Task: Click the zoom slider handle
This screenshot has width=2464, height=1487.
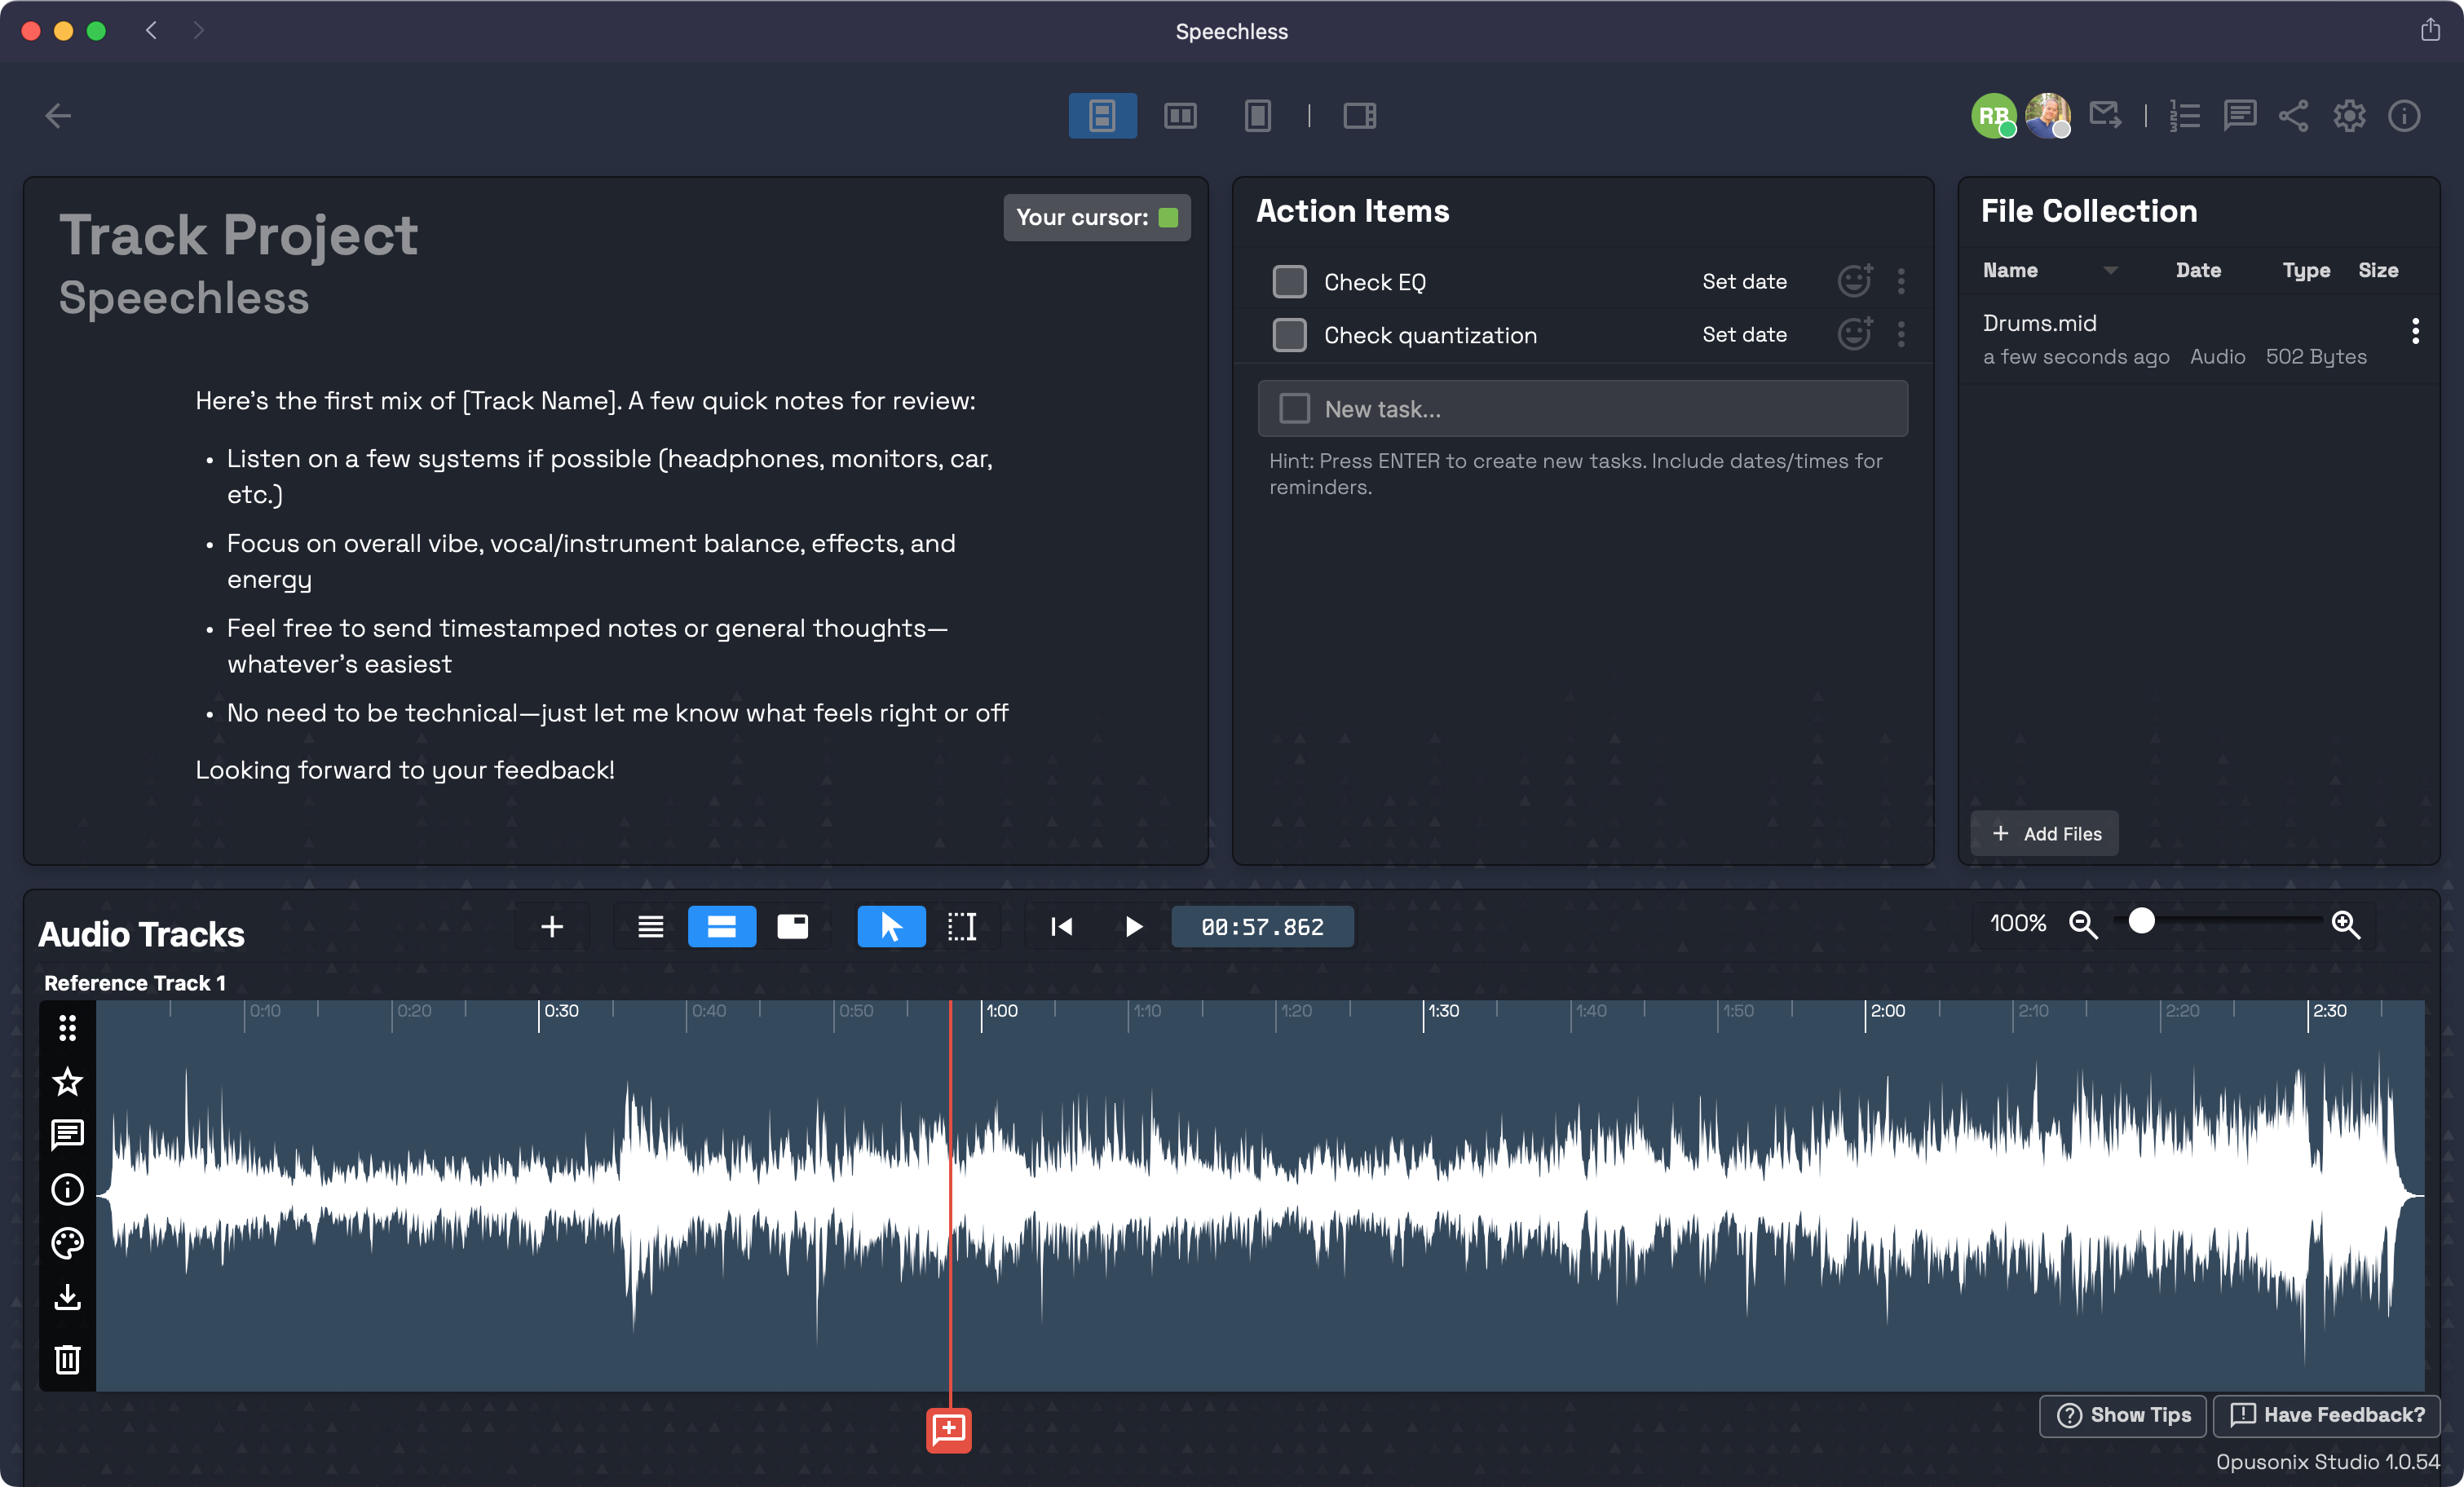Action: 2141,921
